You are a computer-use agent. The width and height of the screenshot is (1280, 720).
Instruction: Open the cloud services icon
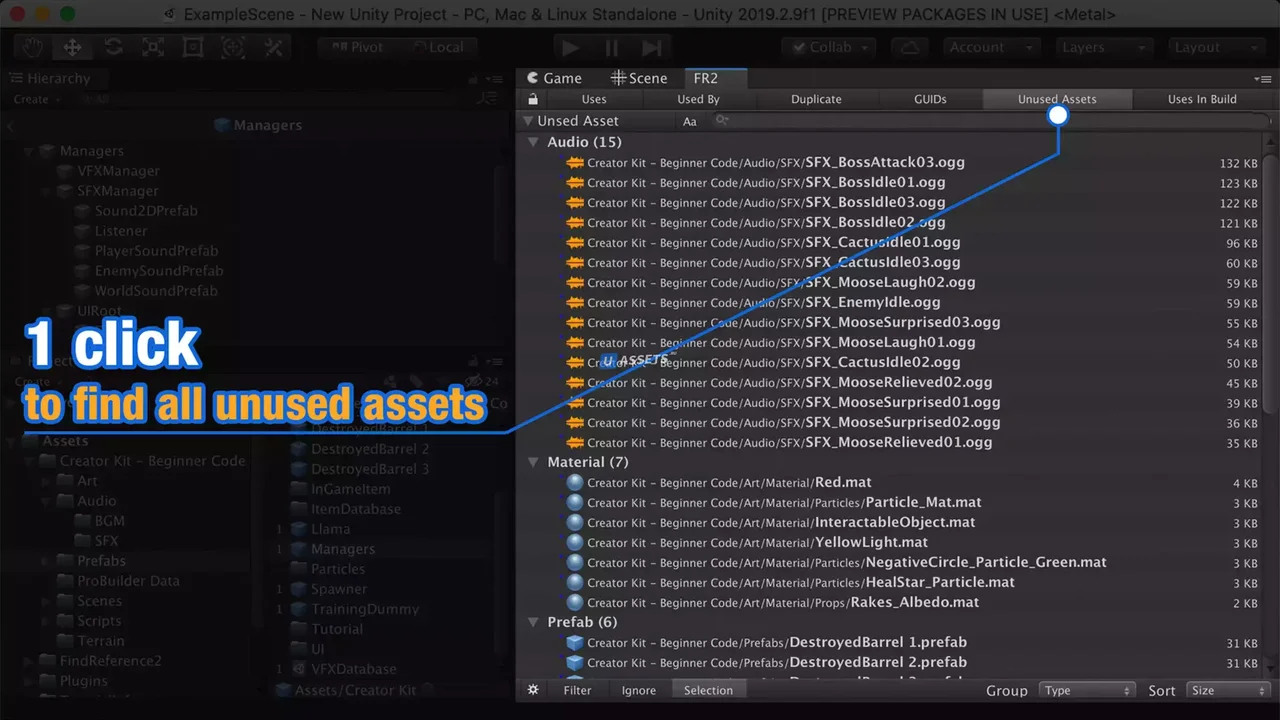click(x=909, y=47)
